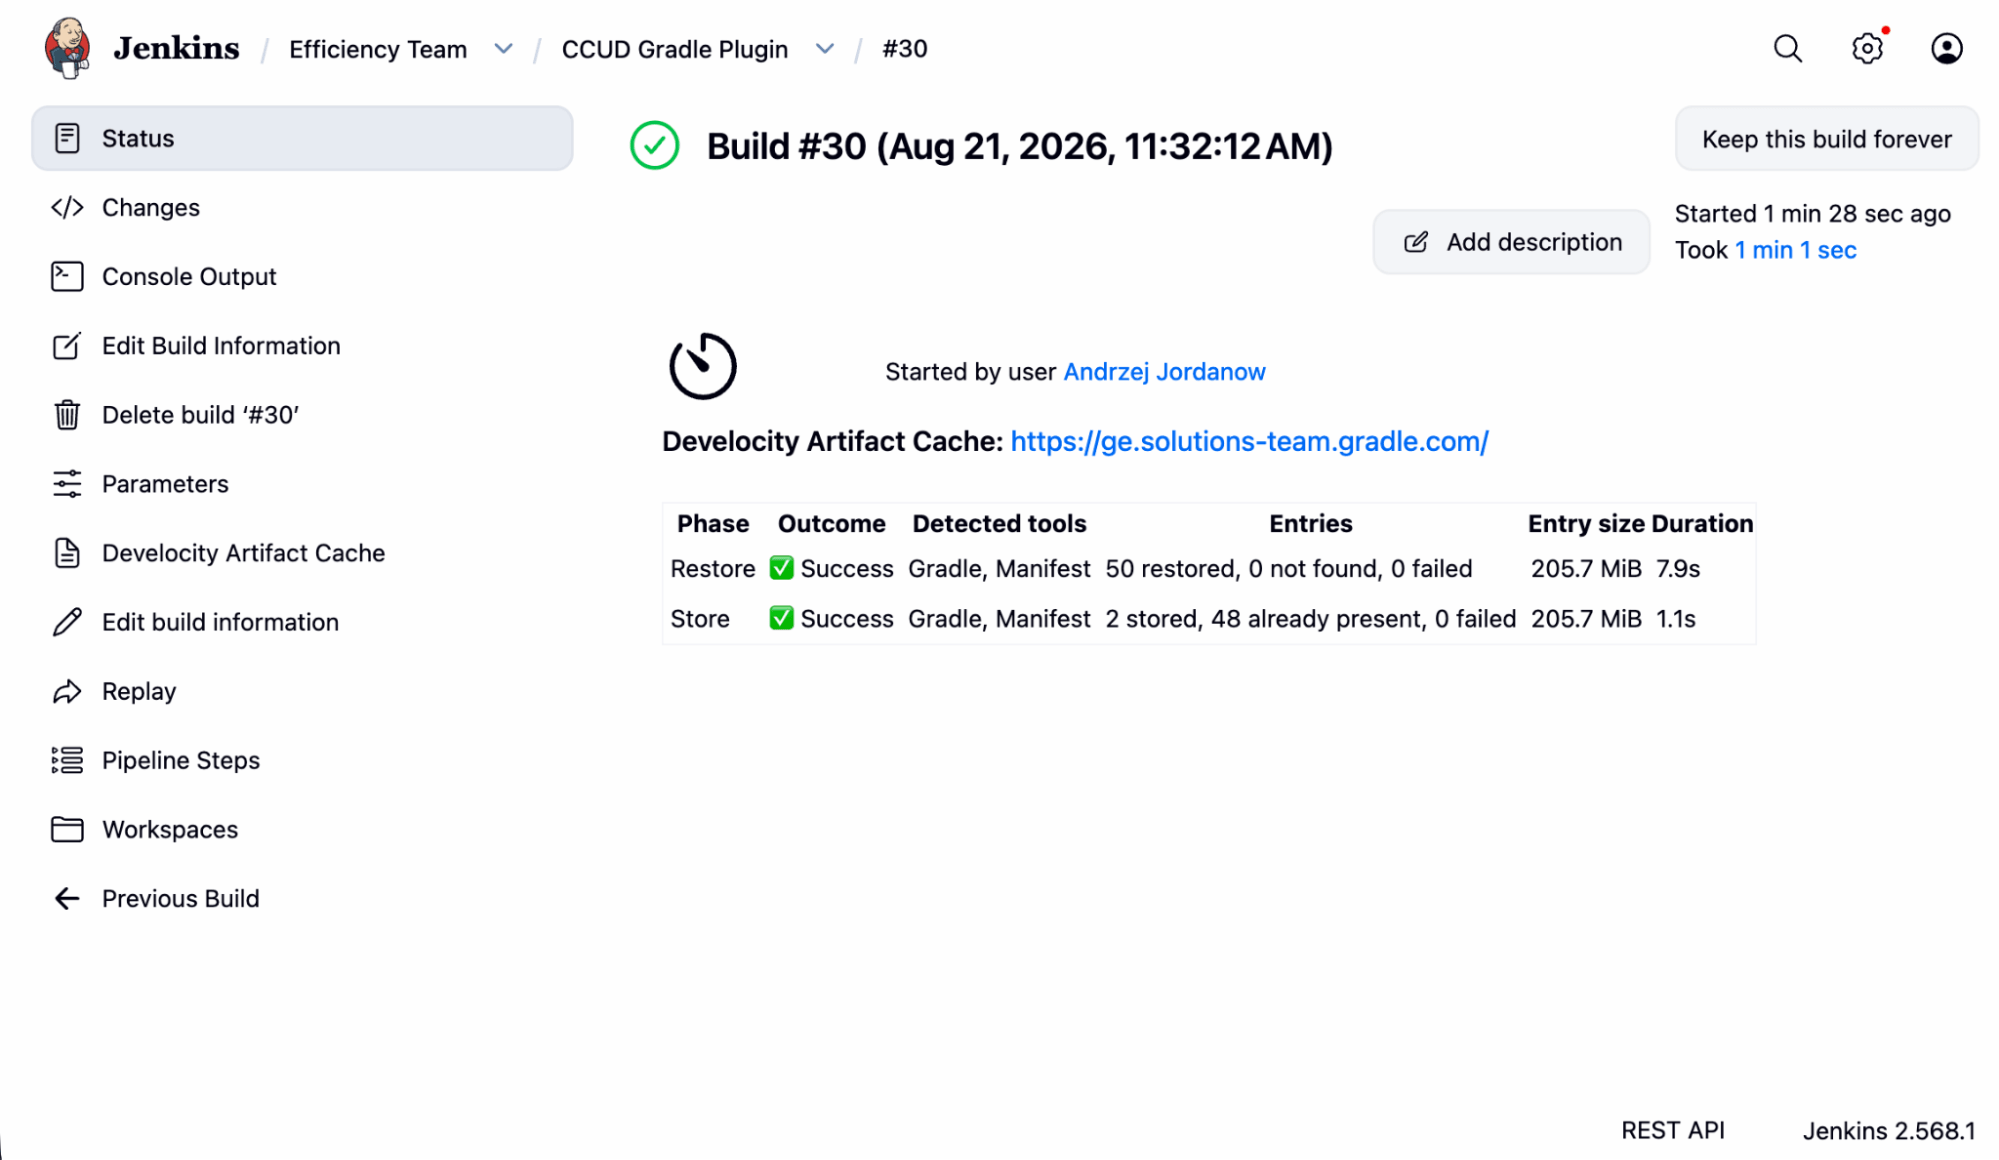Click the Entry size column header
1999x1160 pixels.
[x=1586, y=524]
